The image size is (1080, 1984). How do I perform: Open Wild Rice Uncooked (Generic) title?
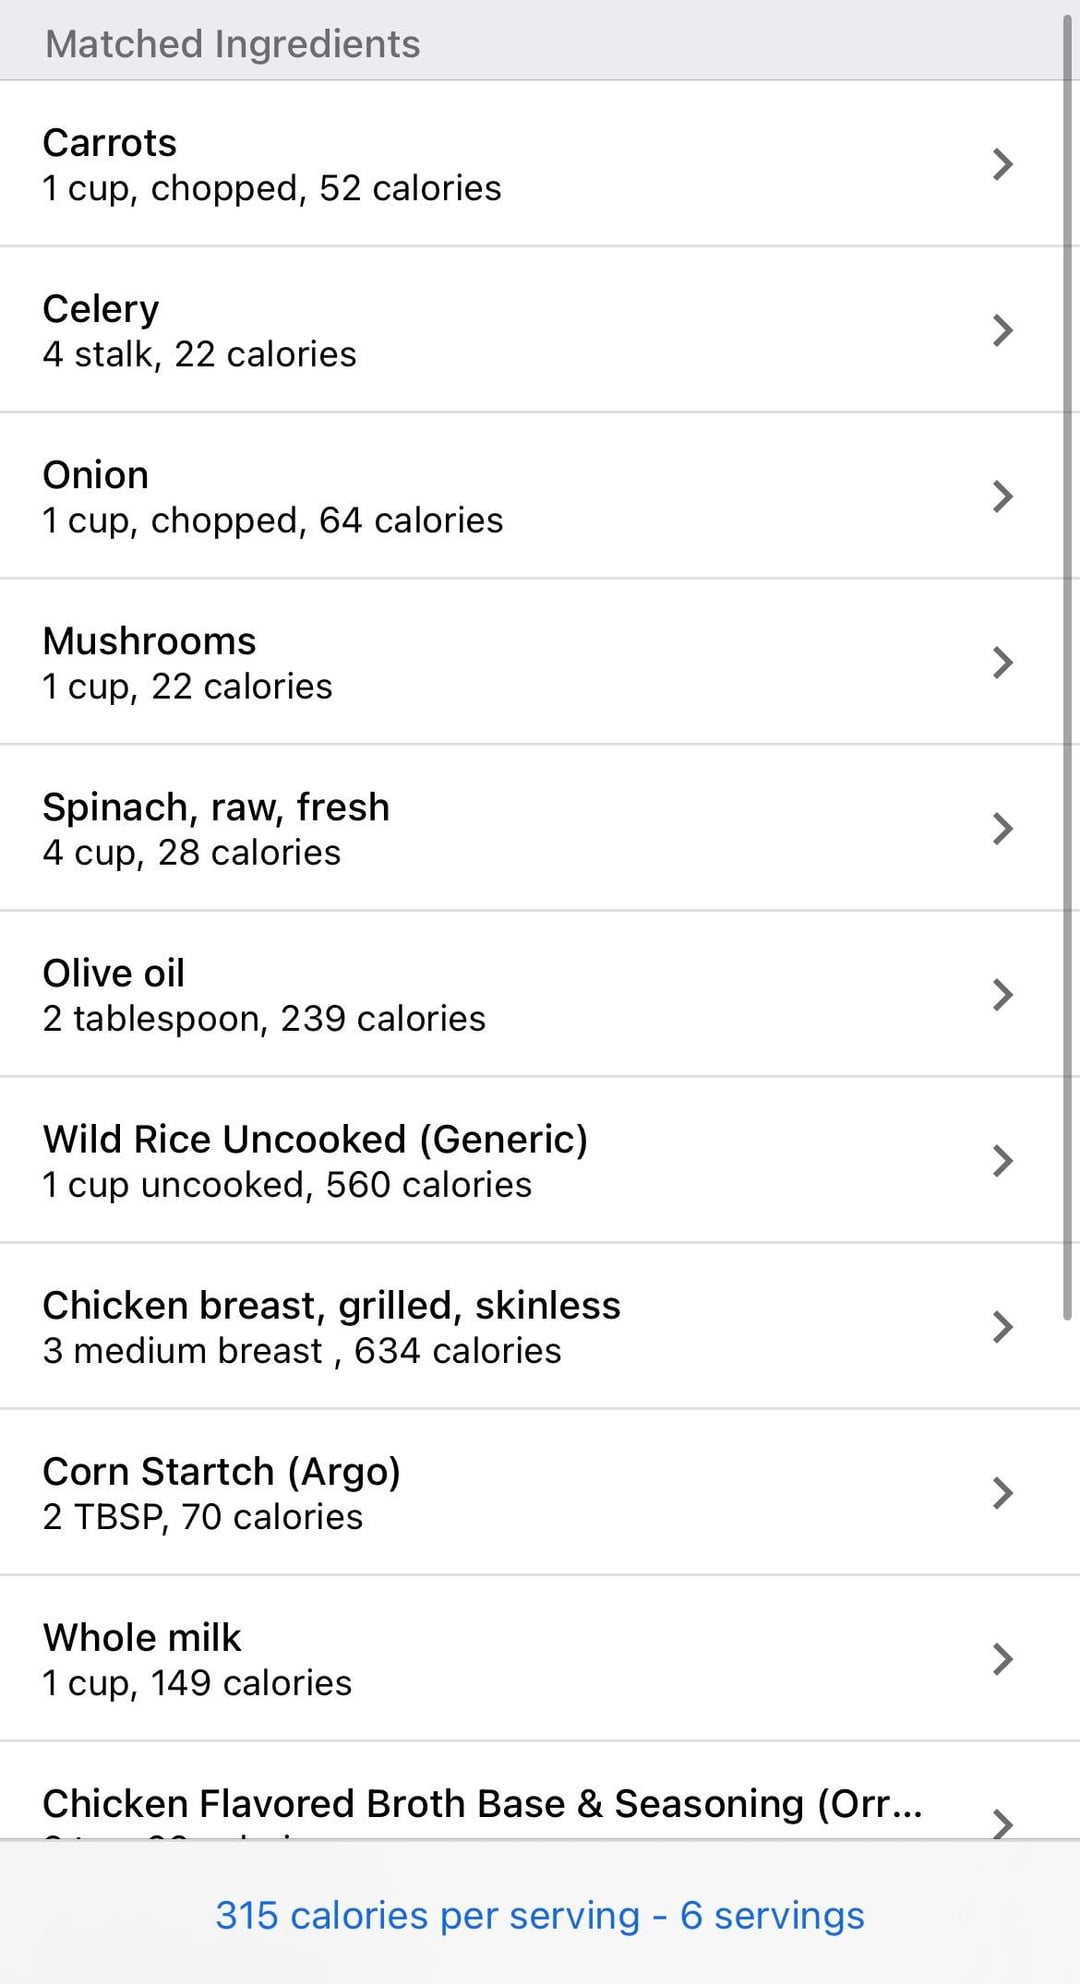coord(315,1140)
